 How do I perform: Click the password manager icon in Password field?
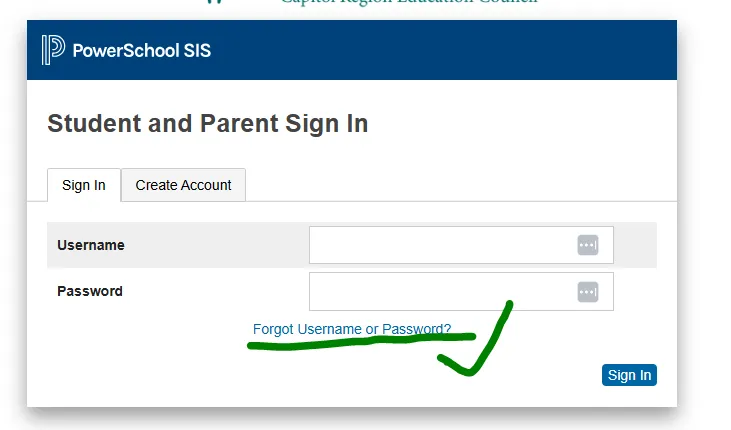tap(588, 292)
